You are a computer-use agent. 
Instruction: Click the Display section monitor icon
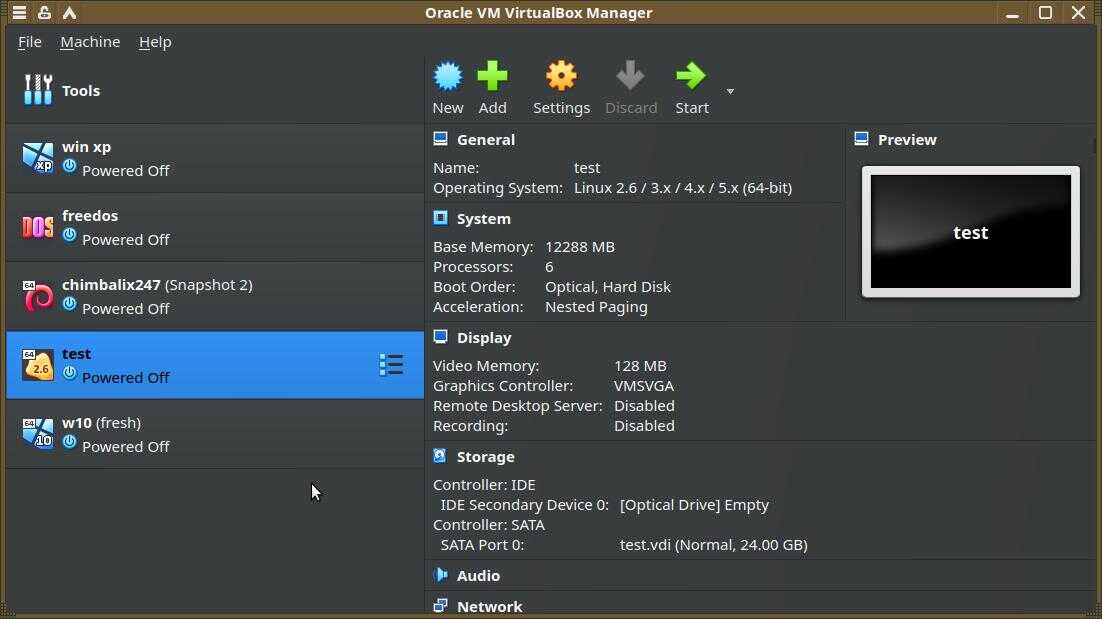441,337
